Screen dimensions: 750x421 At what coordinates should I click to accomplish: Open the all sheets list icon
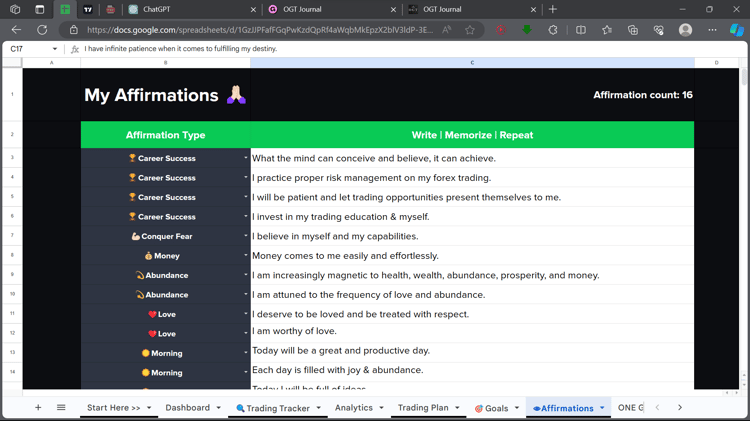[x=61, y=408]
